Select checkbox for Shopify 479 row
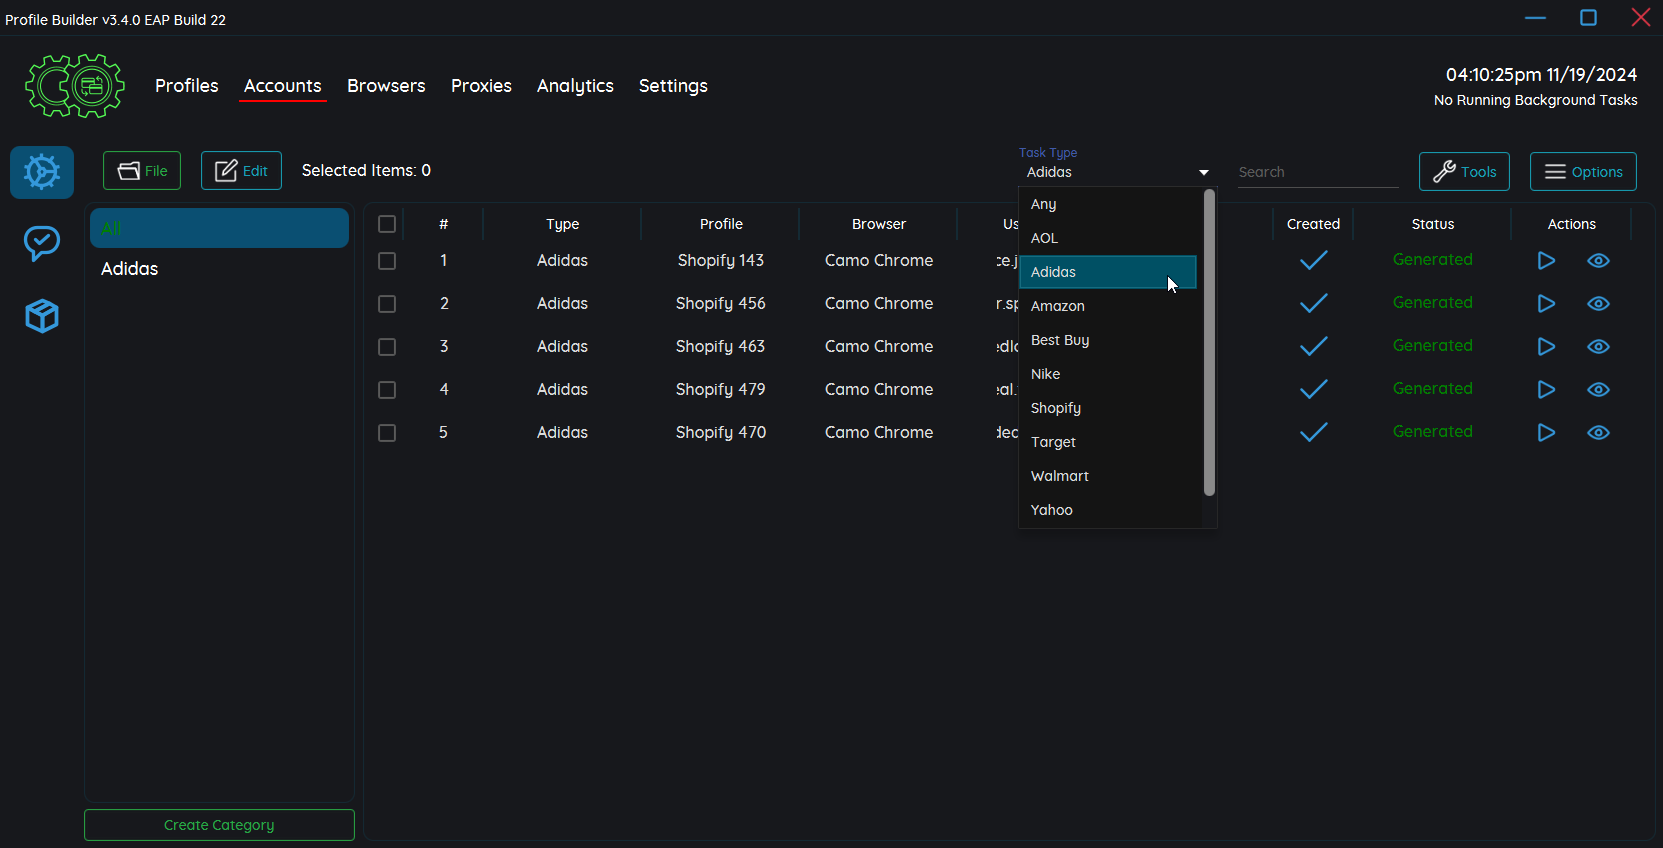The width and height of the screenshot is (1663, 848). (387, 390)
